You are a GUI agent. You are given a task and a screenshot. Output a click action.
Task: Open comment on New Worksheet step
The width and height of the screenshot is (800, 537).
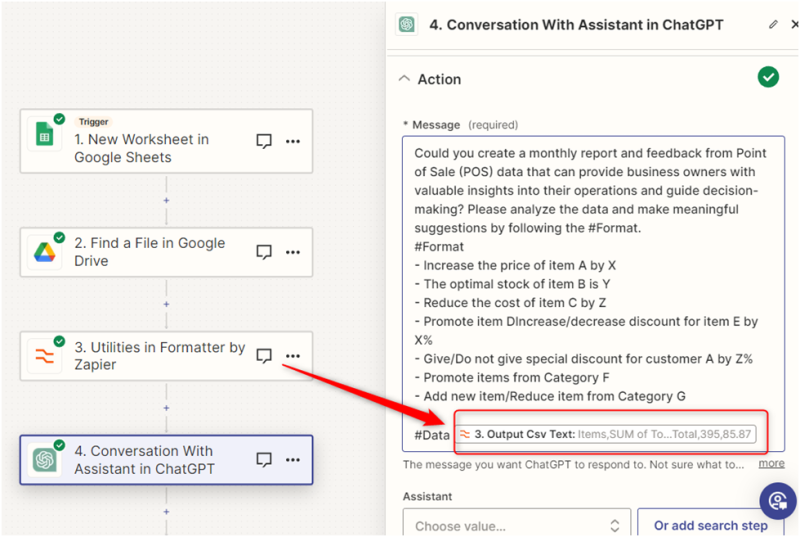pos(264,142)
